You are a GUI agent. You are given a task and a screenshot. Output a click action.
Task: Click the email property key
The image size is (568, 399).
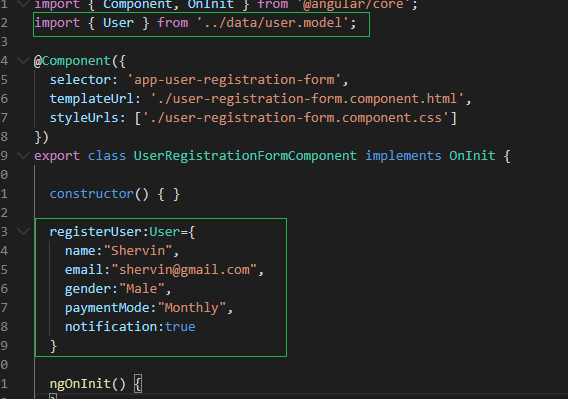(x=84, y=270)
